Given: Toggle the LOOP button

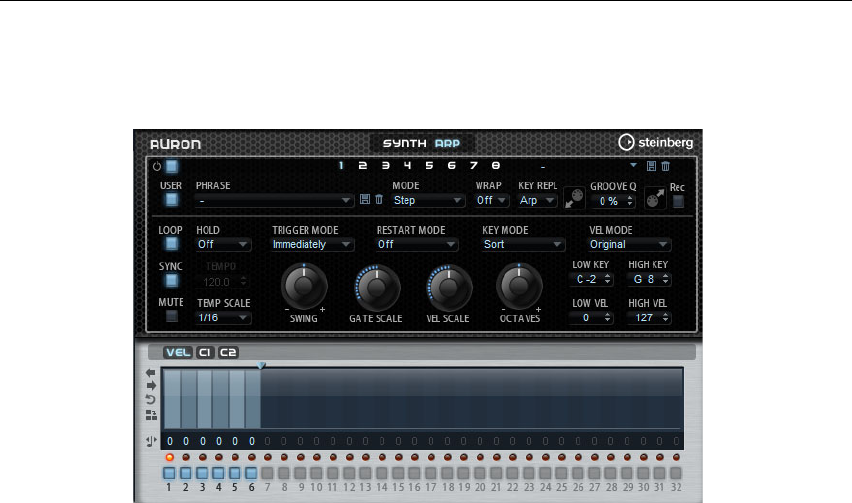Looking at the screenshot, I should 171,244.
